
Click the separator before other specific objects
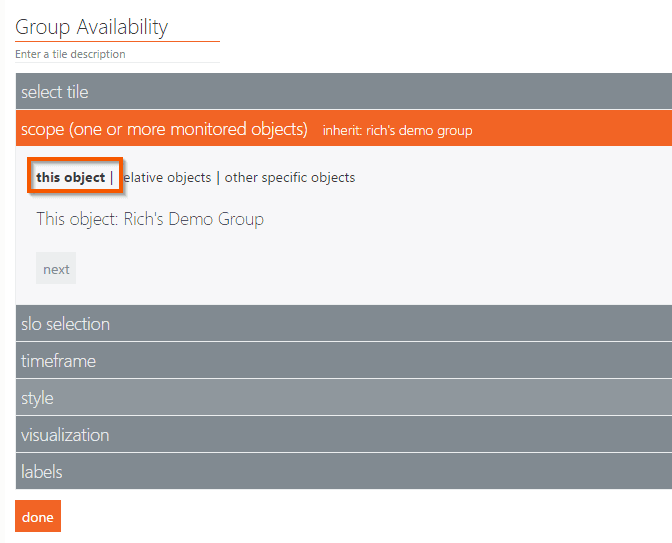[x=218, y=178]
